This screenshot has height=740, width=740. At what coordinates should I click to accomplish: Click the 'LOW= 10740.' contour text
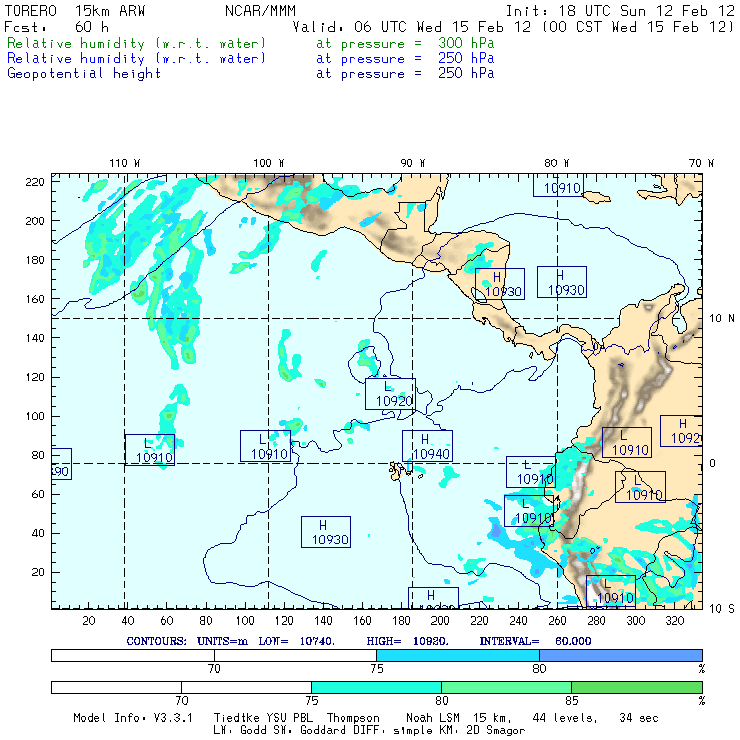tap(296, 641)
